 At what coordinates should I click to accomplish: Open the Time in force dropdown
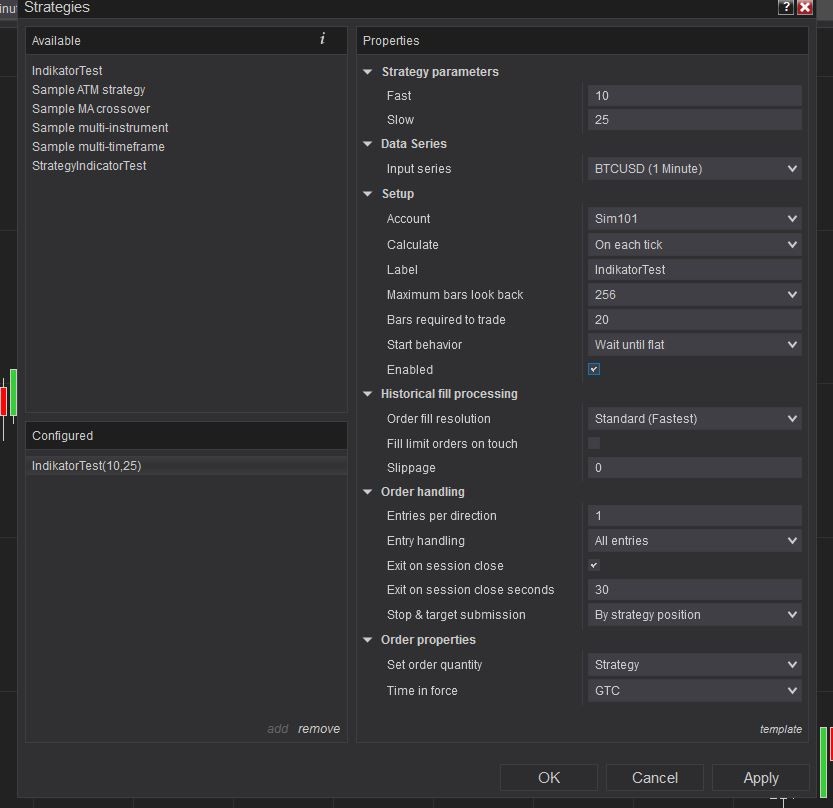(x=694, y=691)
